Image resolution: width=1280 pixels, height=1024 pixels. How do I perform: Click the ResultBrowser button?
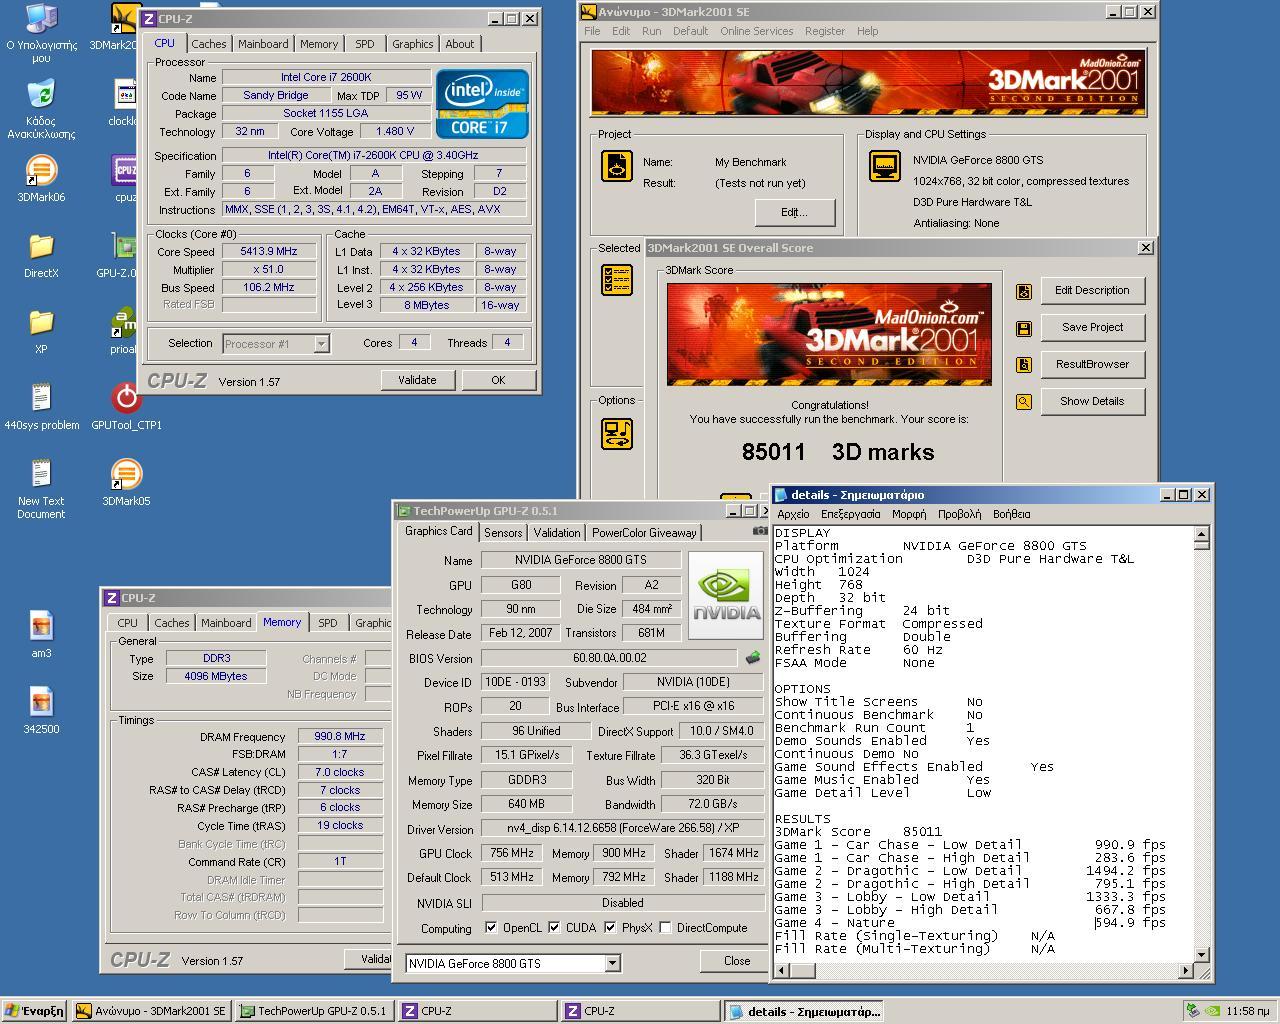tap(1092, 365)
